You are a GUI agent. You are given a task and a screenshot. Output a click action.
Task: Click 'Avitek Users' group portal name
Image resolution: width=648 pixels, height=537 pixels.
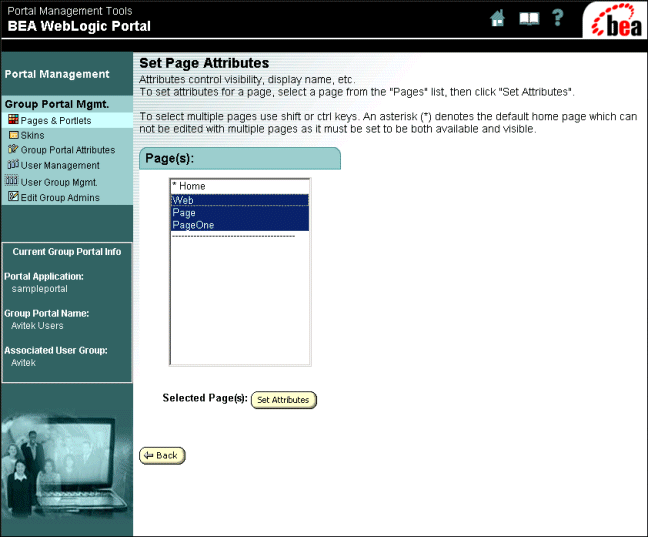point(37,326)
